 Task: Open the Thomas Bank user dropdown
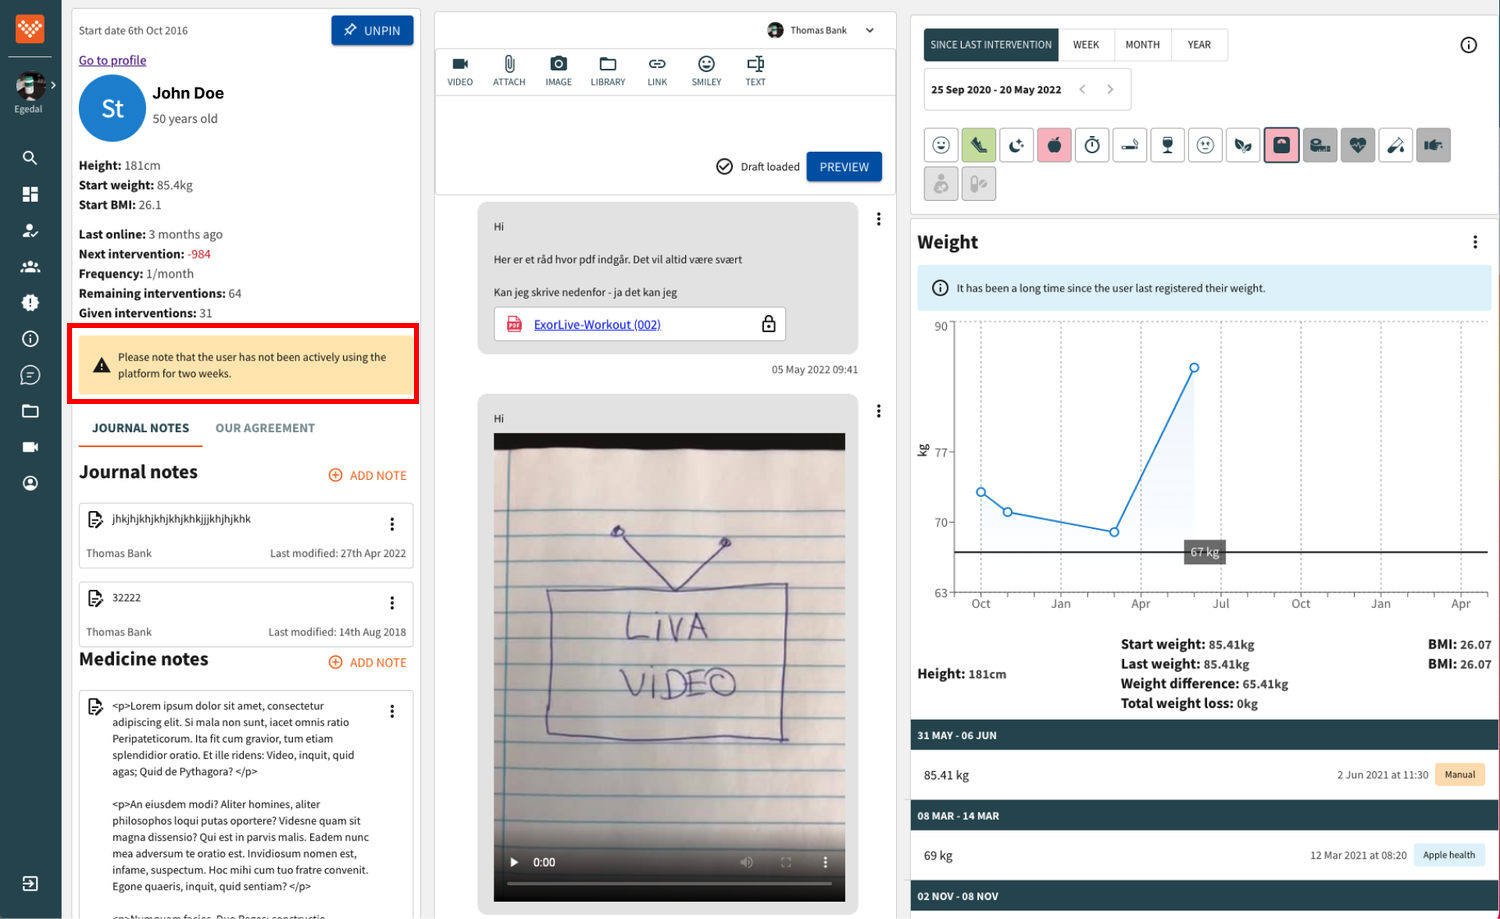click(821, 30)
